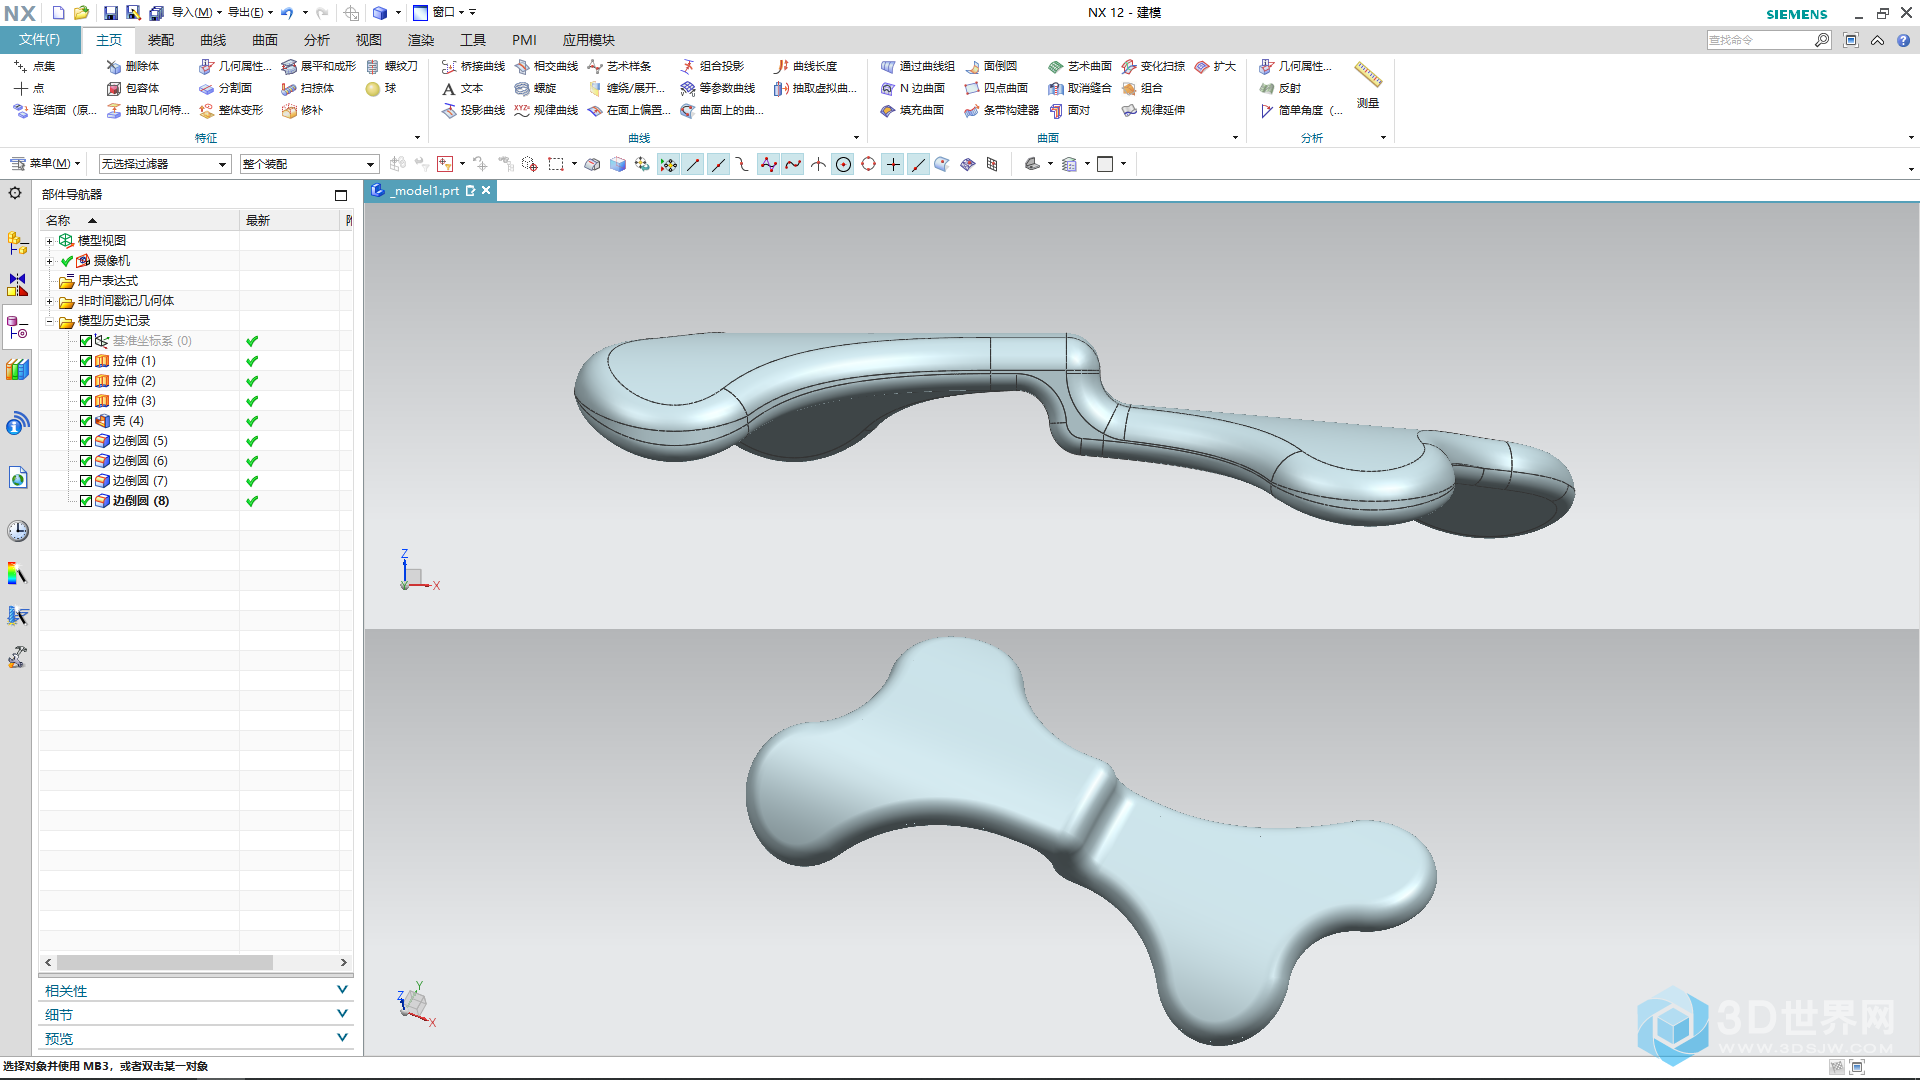Toggle the 边倒圆 (5) checkbox
Image resolution: width=1920 pixels, height=1080 pixels.
click(x=86, y=441)
